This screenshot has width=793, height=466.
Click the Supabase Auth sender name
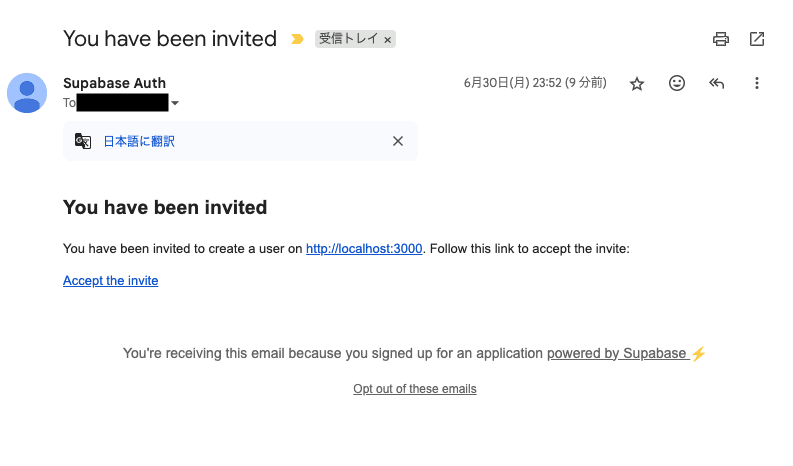tap(114, 83)
